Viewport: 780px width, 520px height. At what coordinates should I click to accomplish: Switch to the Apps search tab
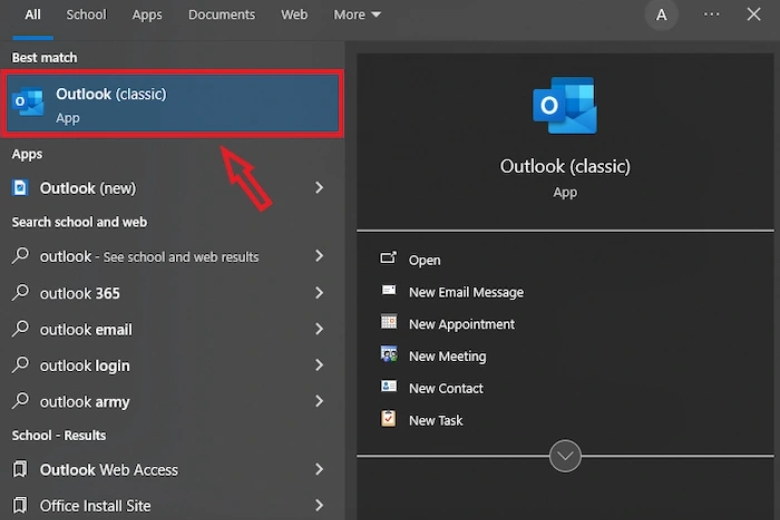point(147,15)
